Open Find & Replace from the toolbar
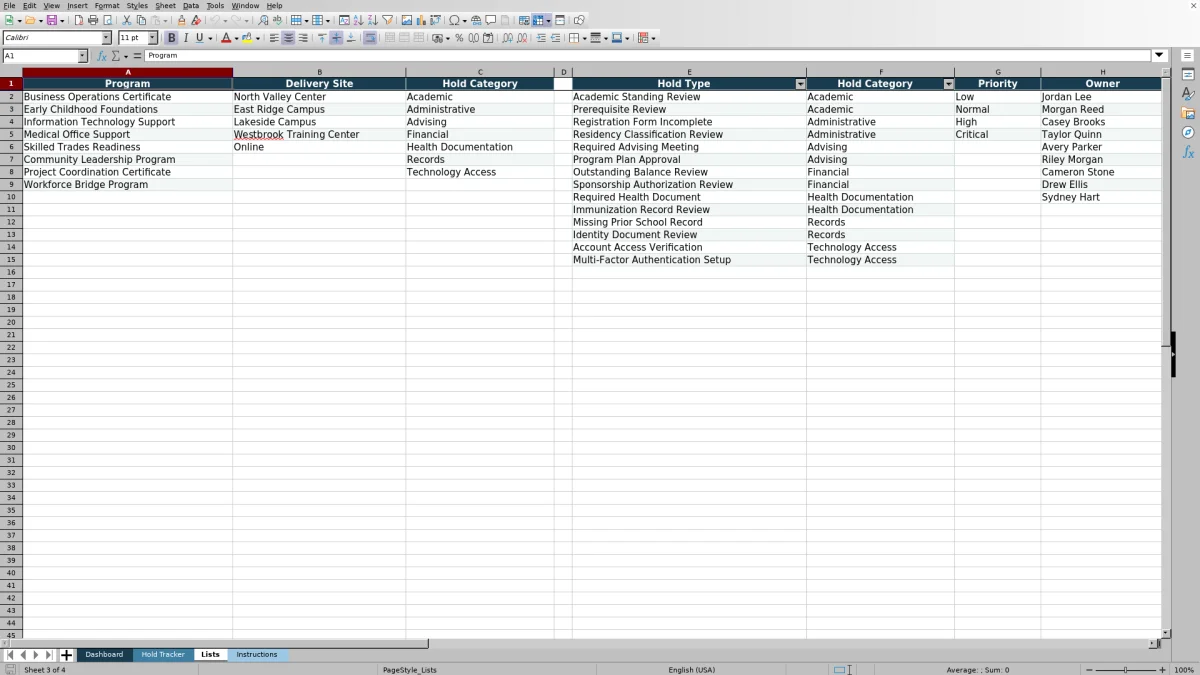Screen dimensions: 1200x675 click(x=263, y=20)
